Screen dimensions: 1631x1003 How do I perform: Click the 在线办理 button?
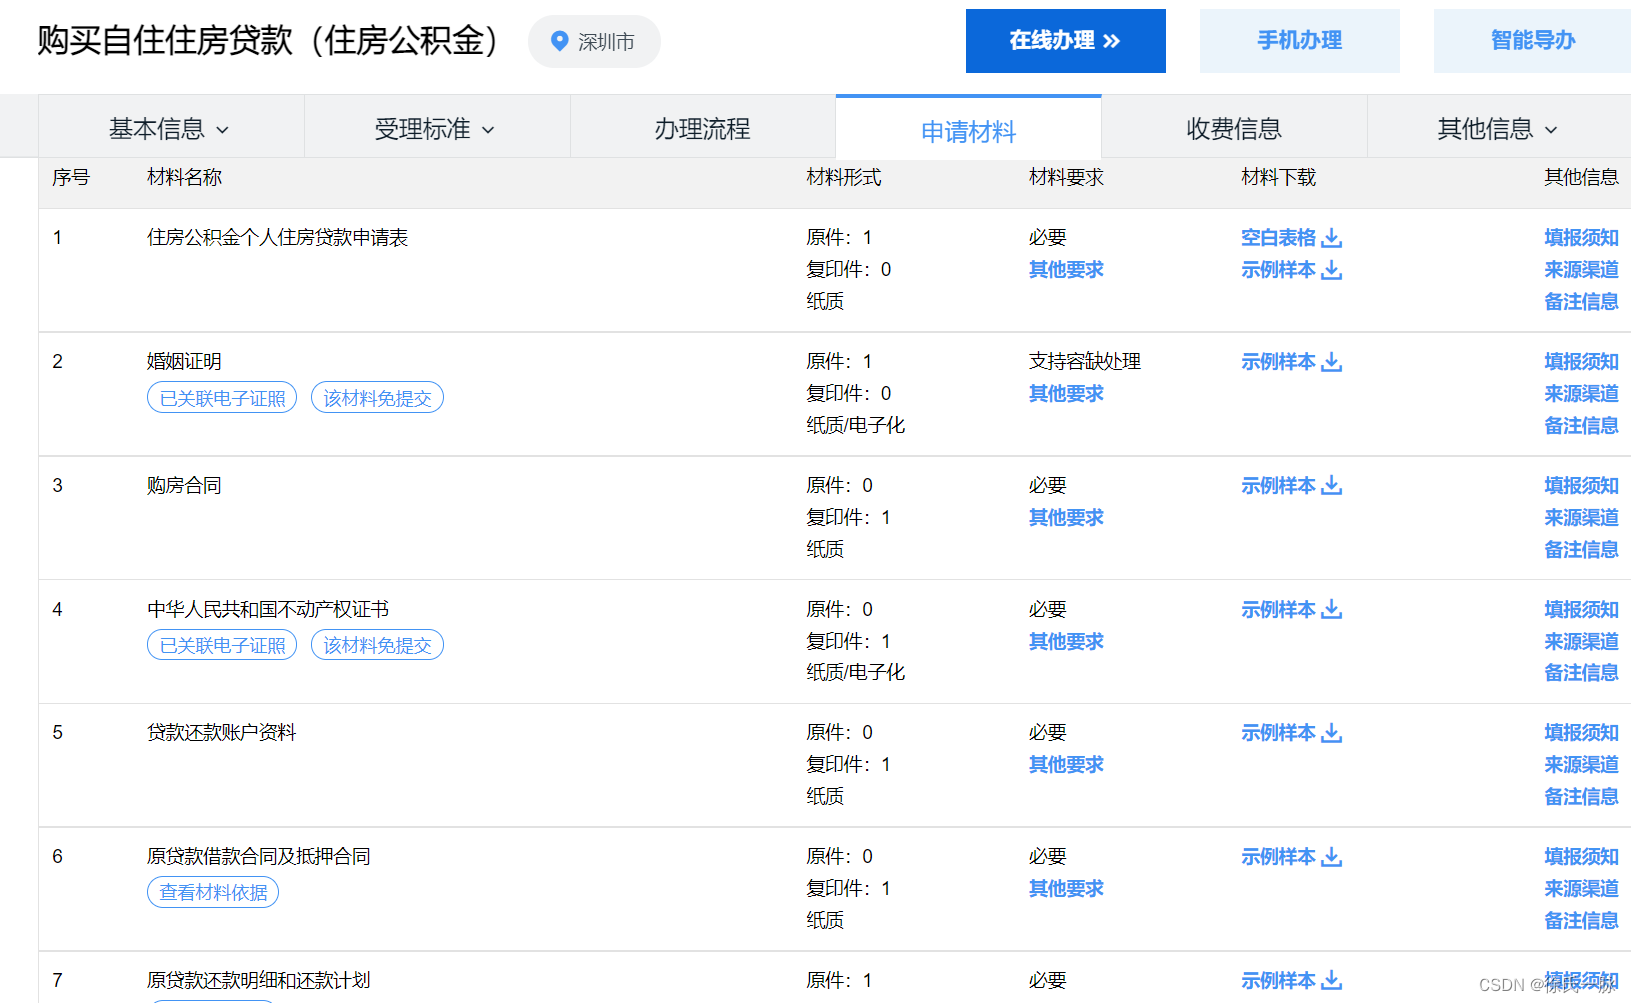1065,41
